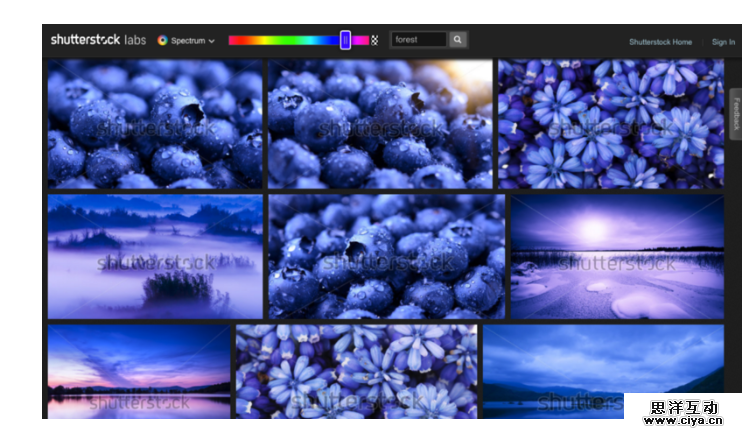Select the top-right blue hyacinth flowers image

click(x=610, y=124)
